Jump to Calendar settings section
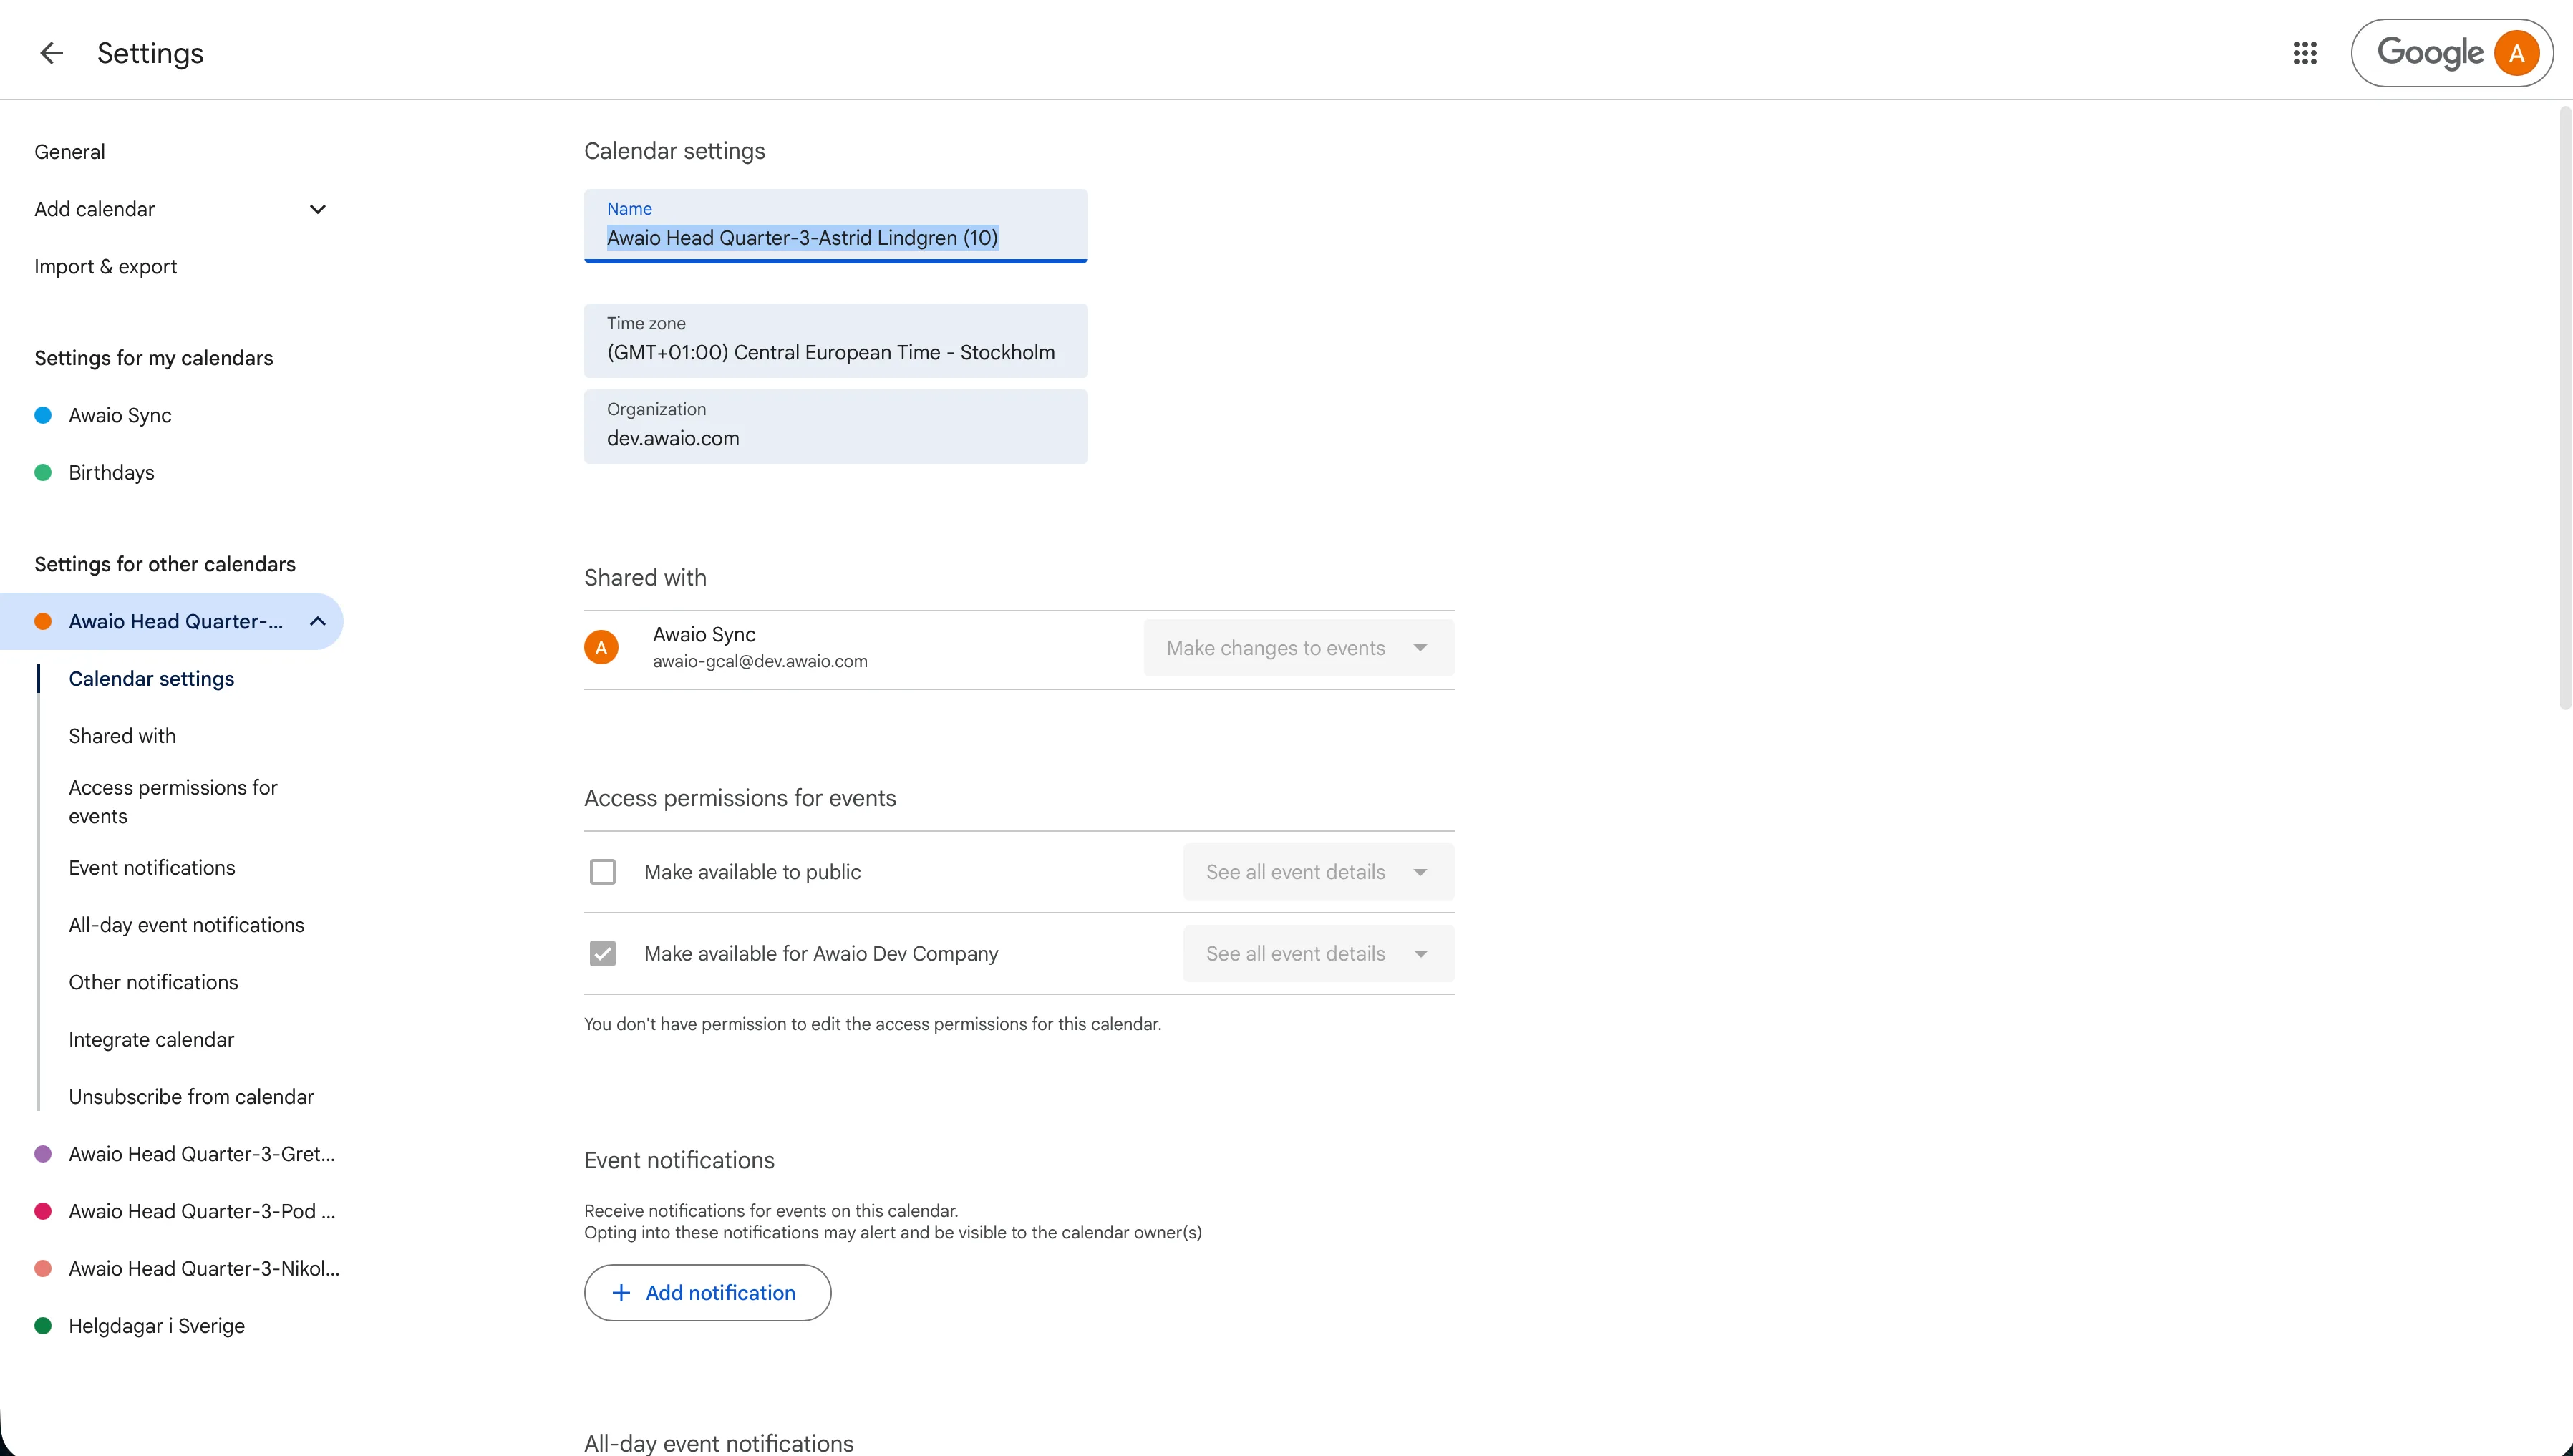This screenshot has width=2573, height=1456. click(x=151, y=679)
